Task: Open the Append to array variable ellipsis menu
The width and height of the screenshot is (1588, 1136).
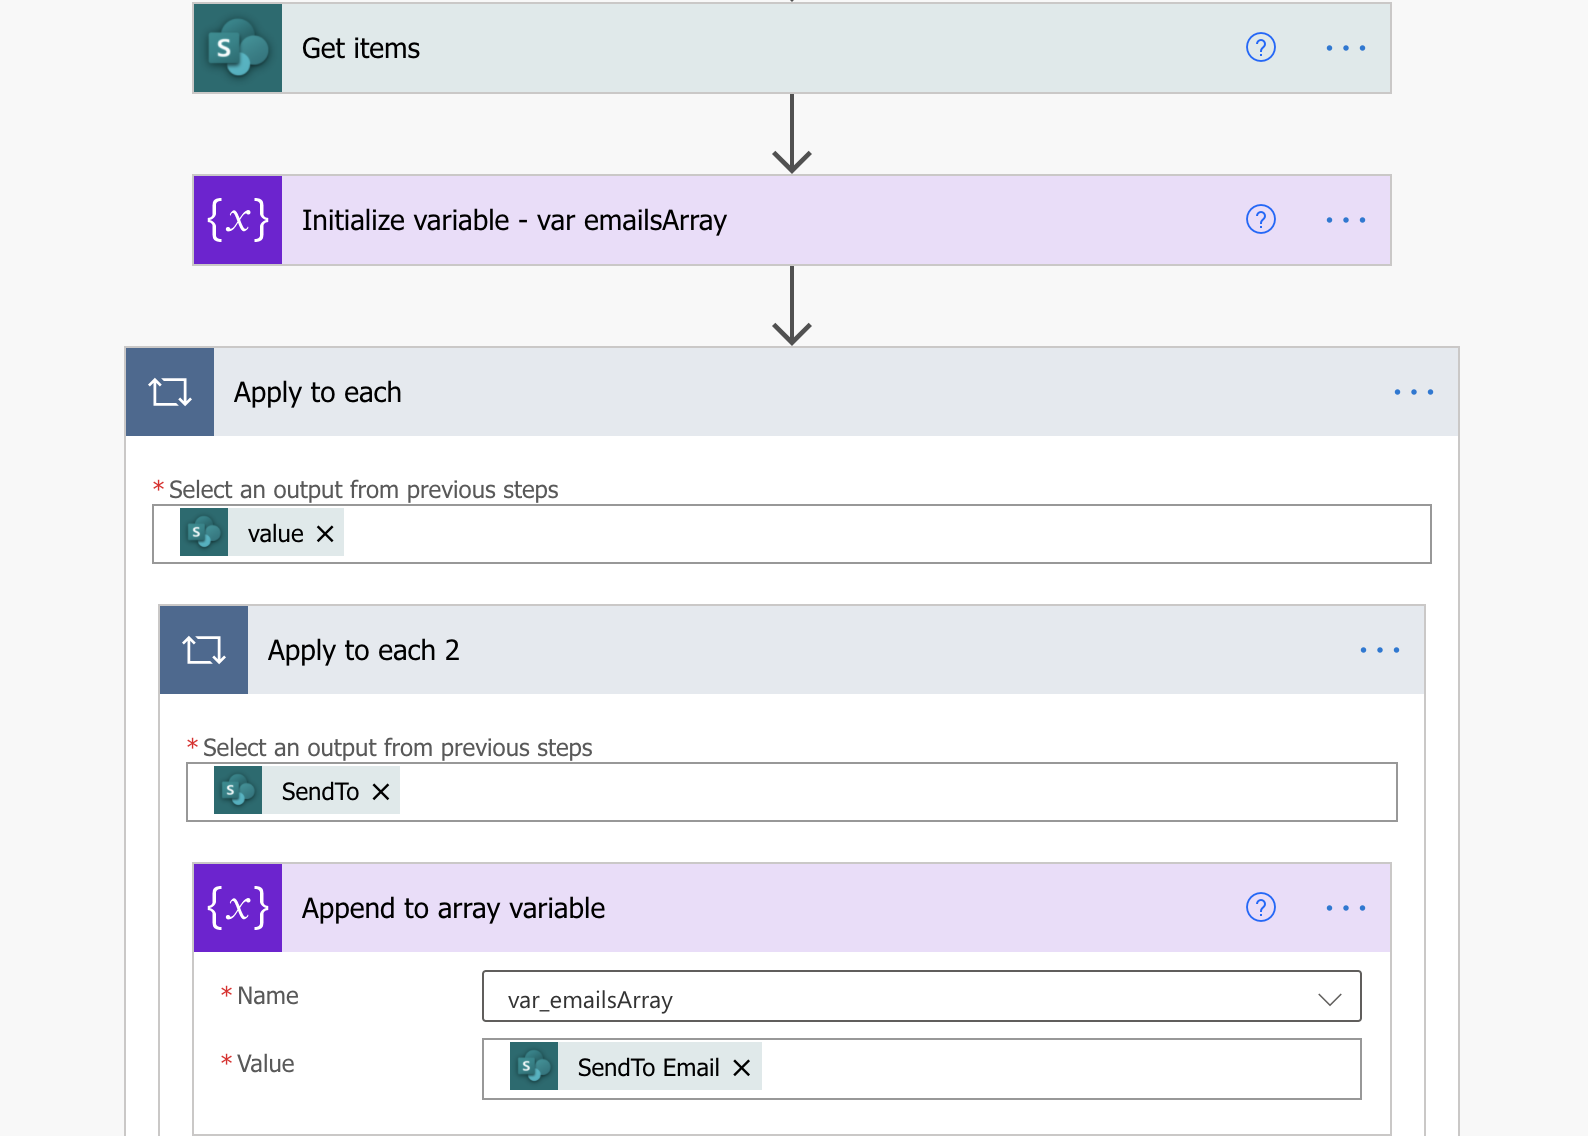Action: coord(1345,908)
